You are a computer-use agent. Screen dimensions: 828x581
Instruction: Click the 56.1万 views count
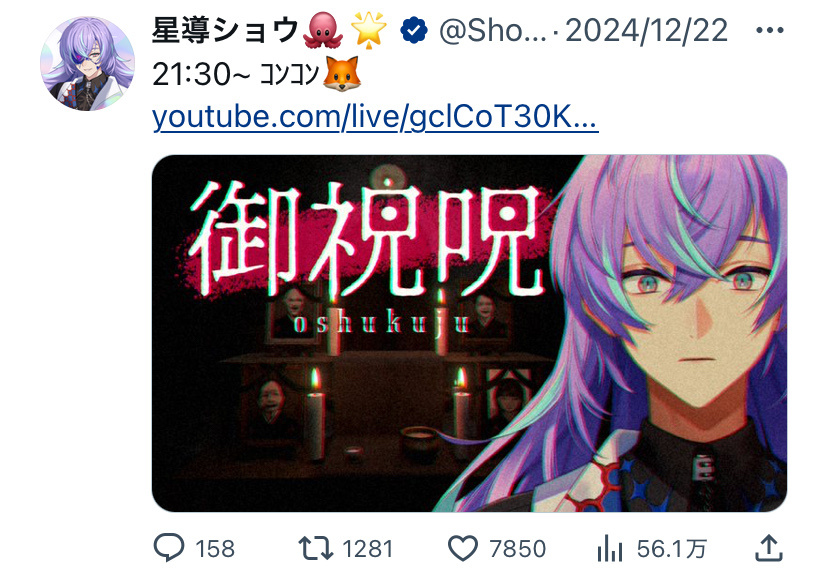point(671,549)
